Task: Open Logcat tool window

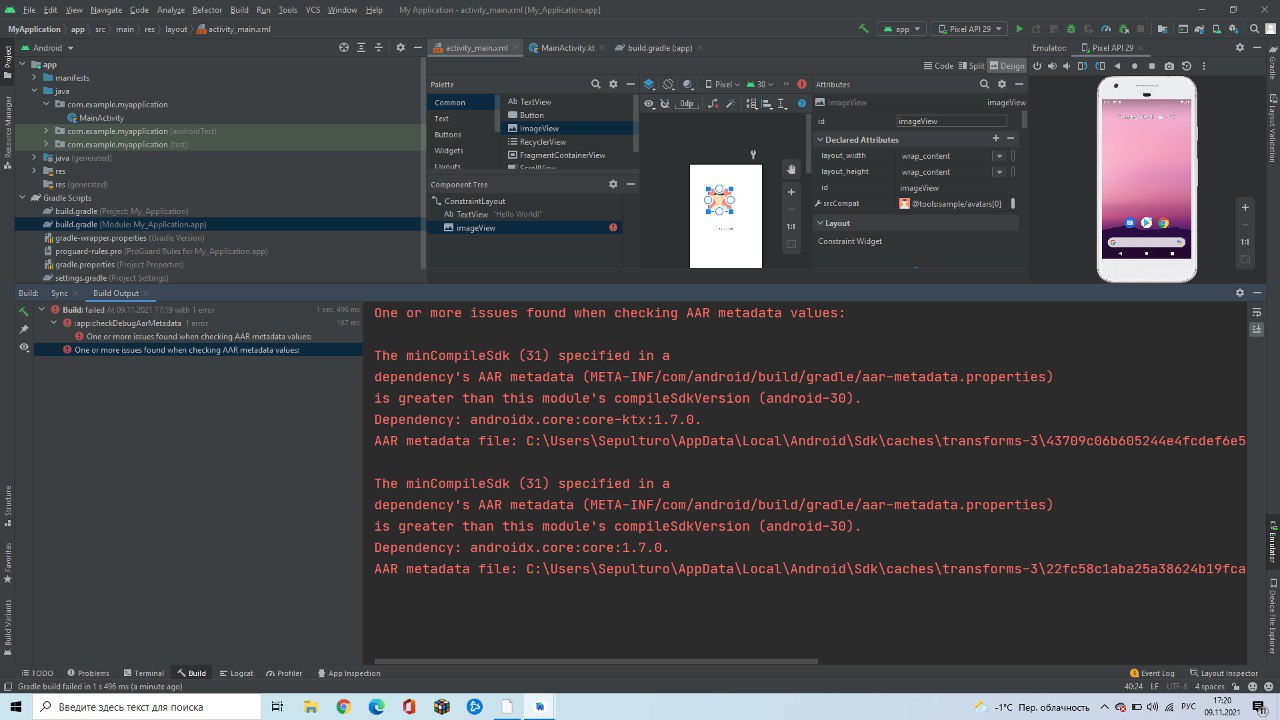Action: [x=236, y=673]
